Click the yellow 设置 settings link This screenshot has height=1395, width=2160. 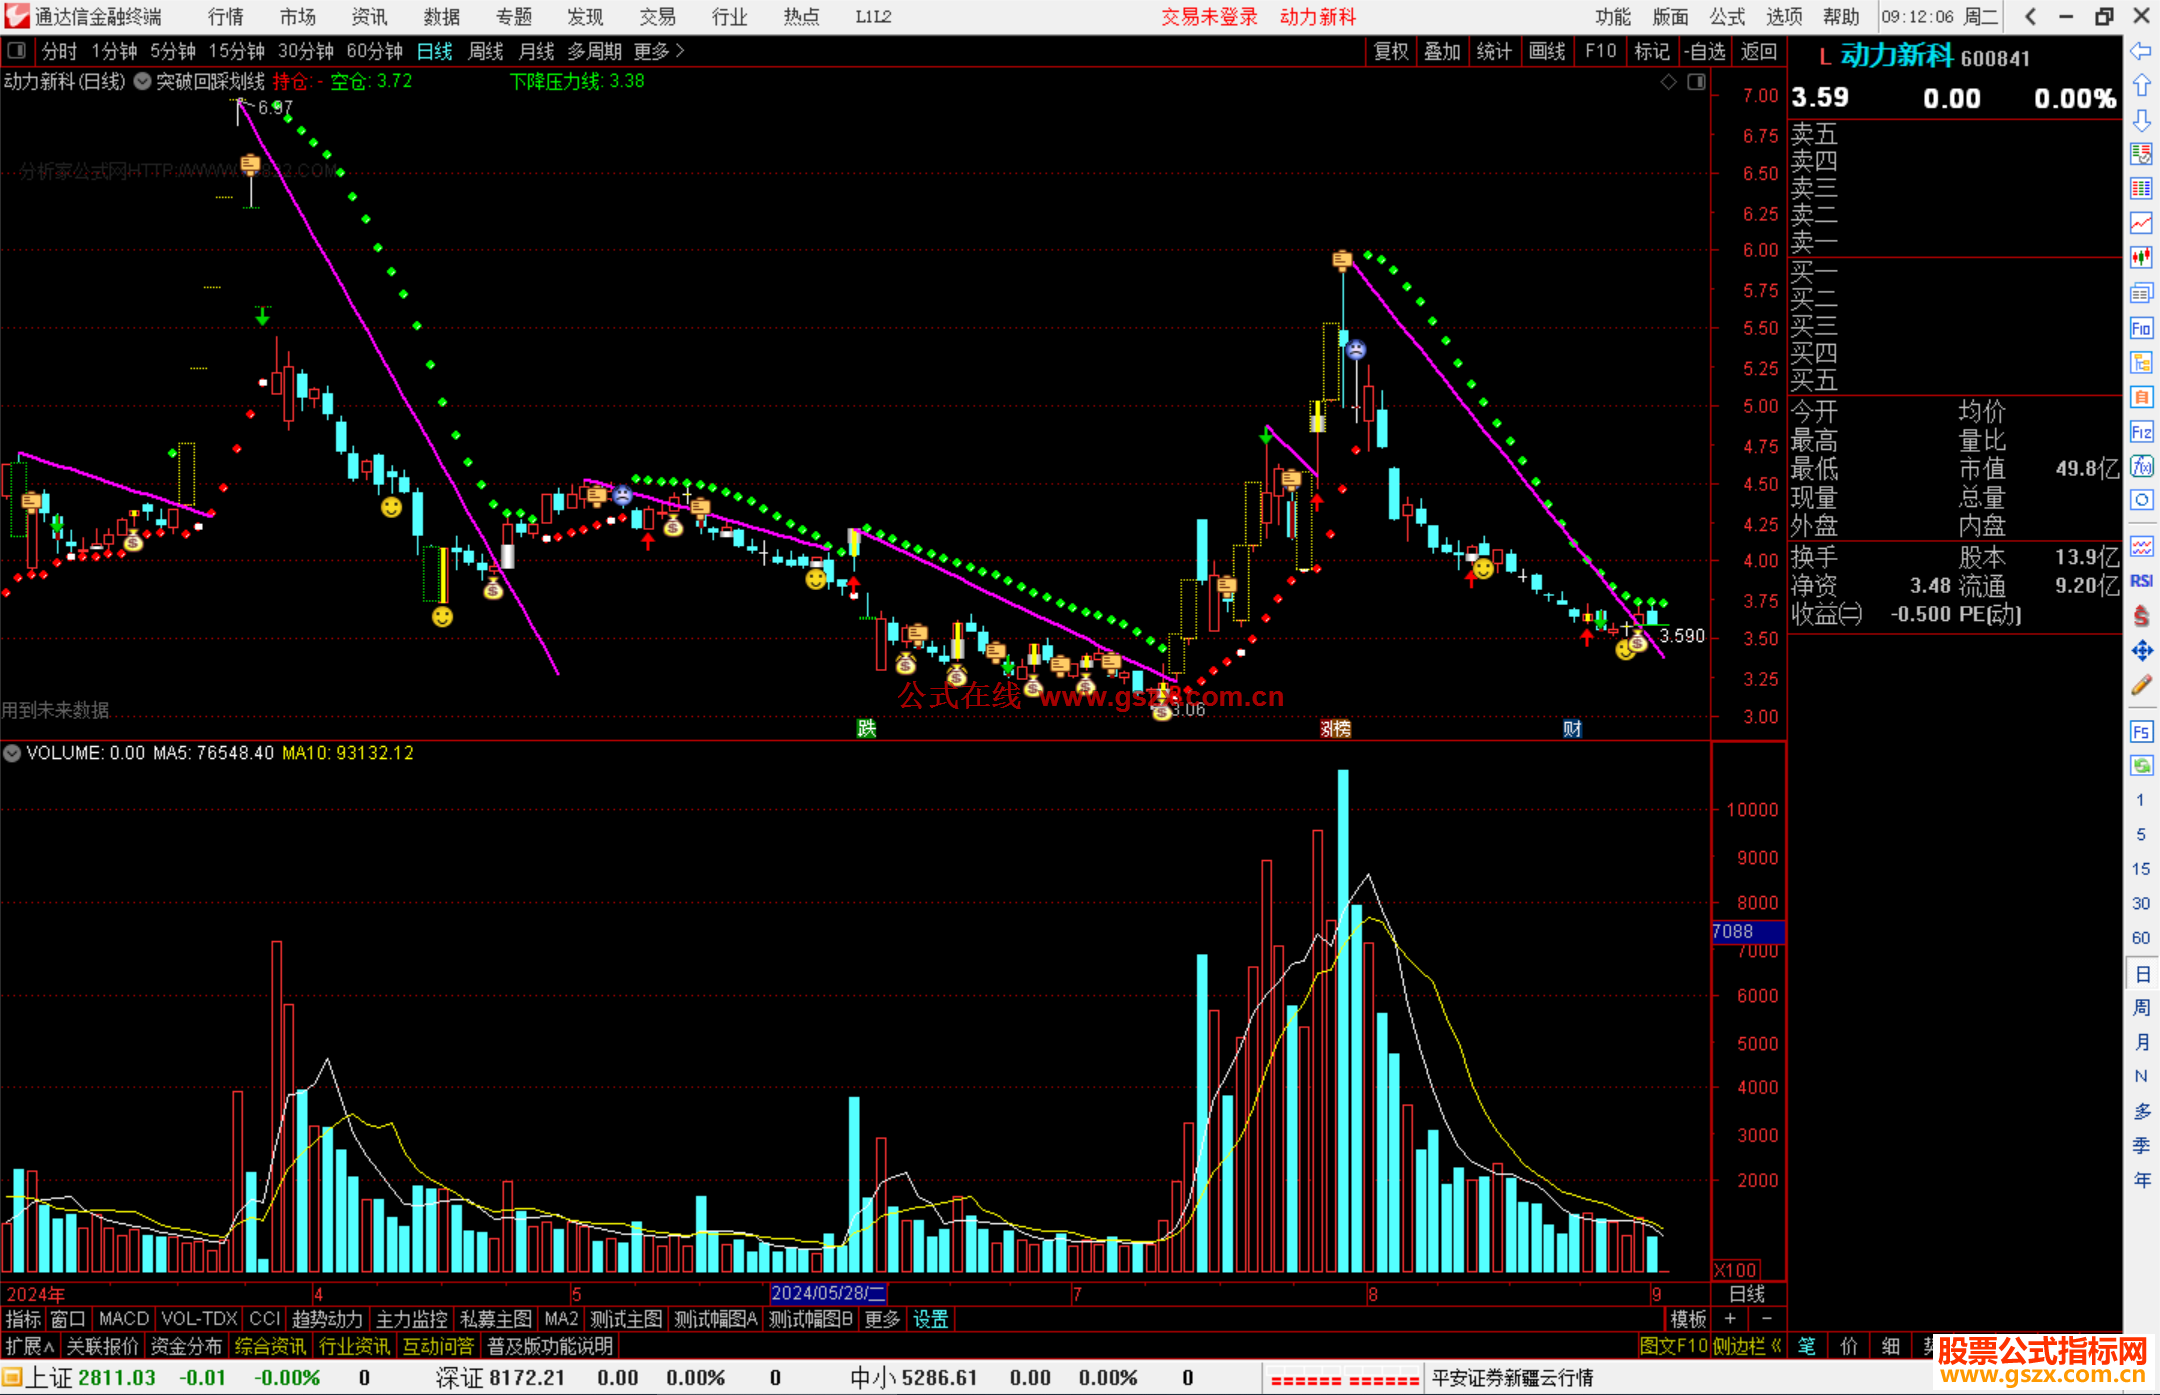point(930,1319)
